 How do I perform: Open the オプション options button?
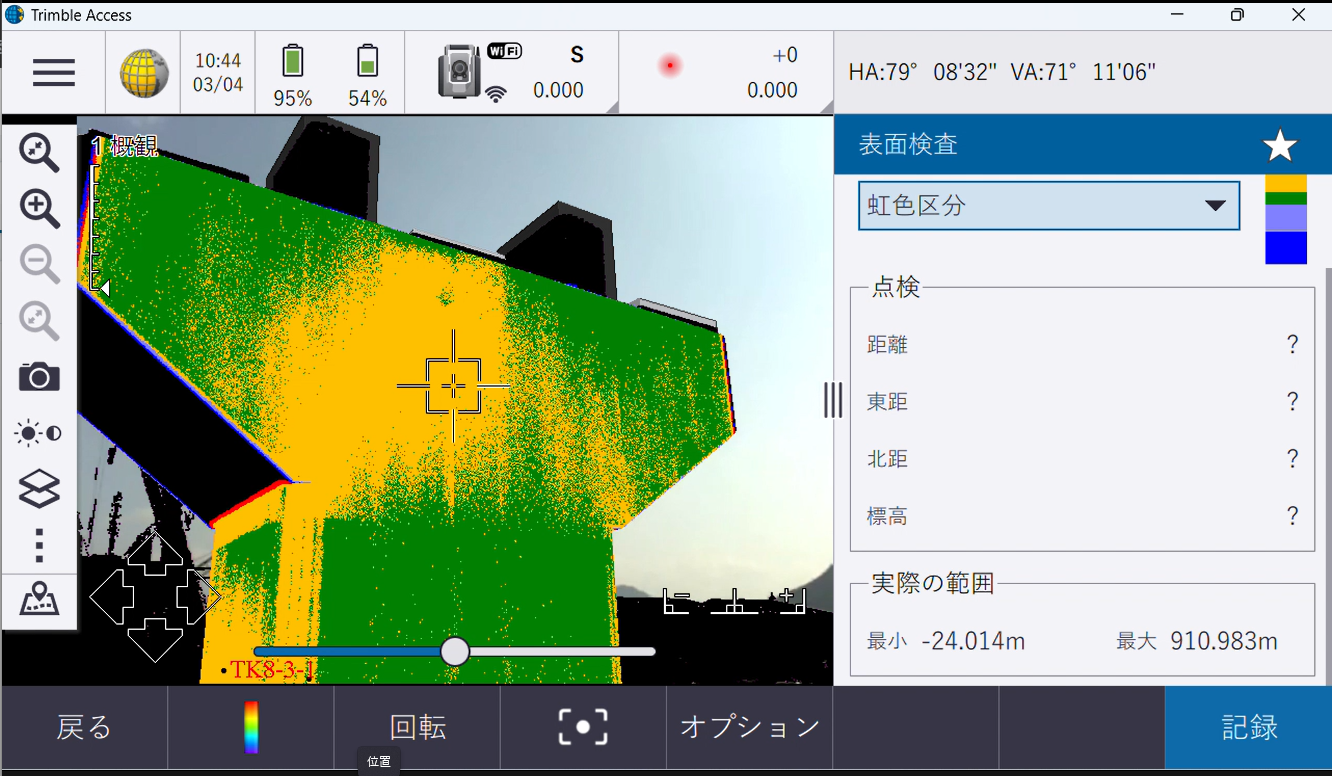tap(750, 727)
